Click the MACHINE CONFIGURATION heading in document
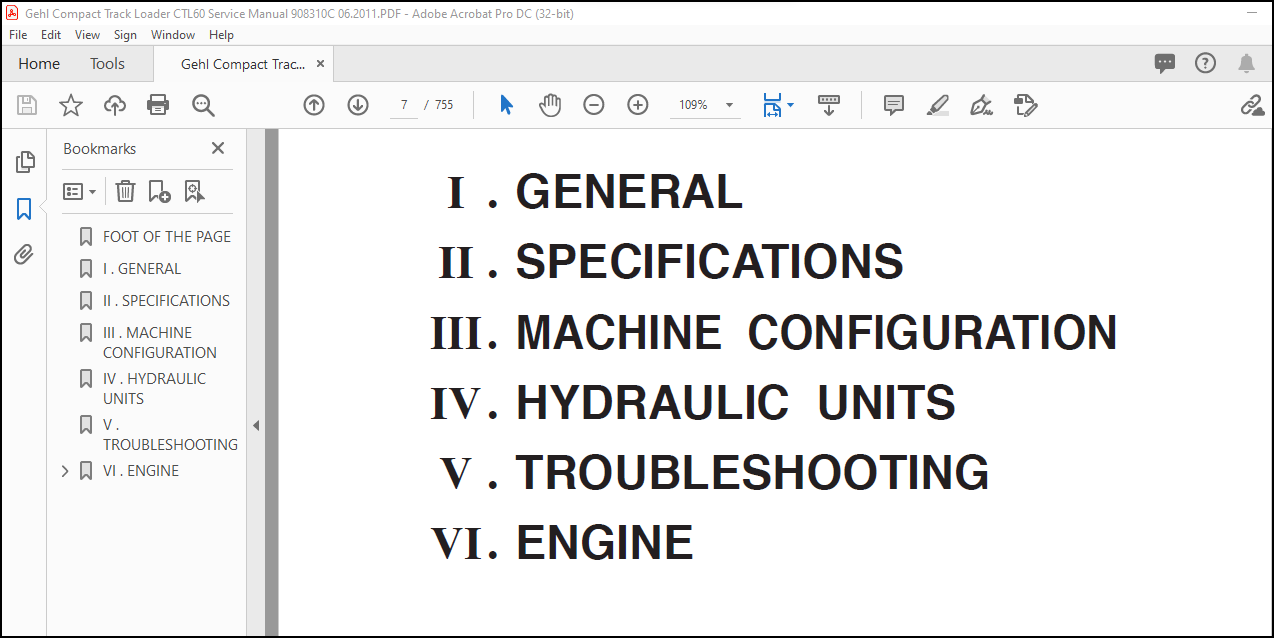The width and height of the screenshot is (1274, 638). (x=816, y=333)
